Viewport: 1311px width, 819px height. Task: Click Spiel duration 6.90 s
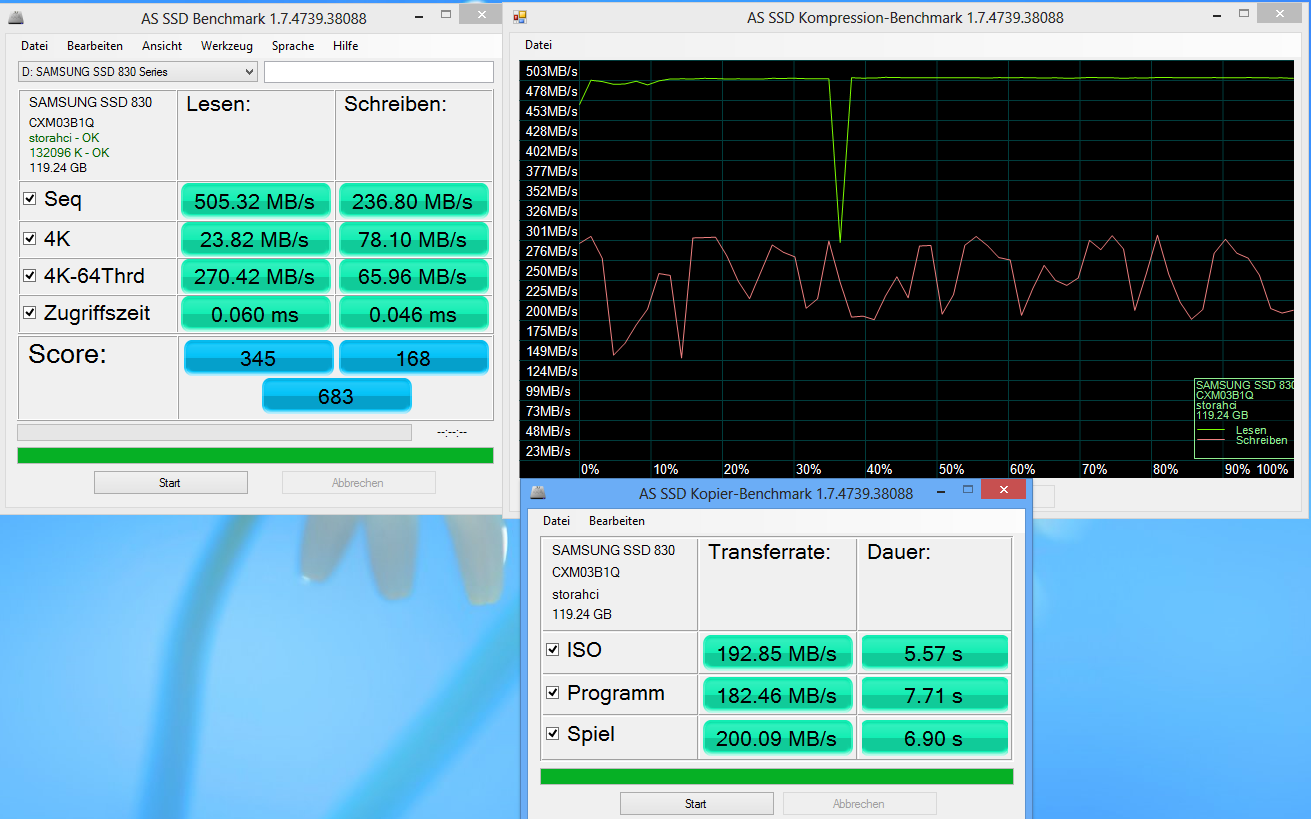(x=934, y=738)
